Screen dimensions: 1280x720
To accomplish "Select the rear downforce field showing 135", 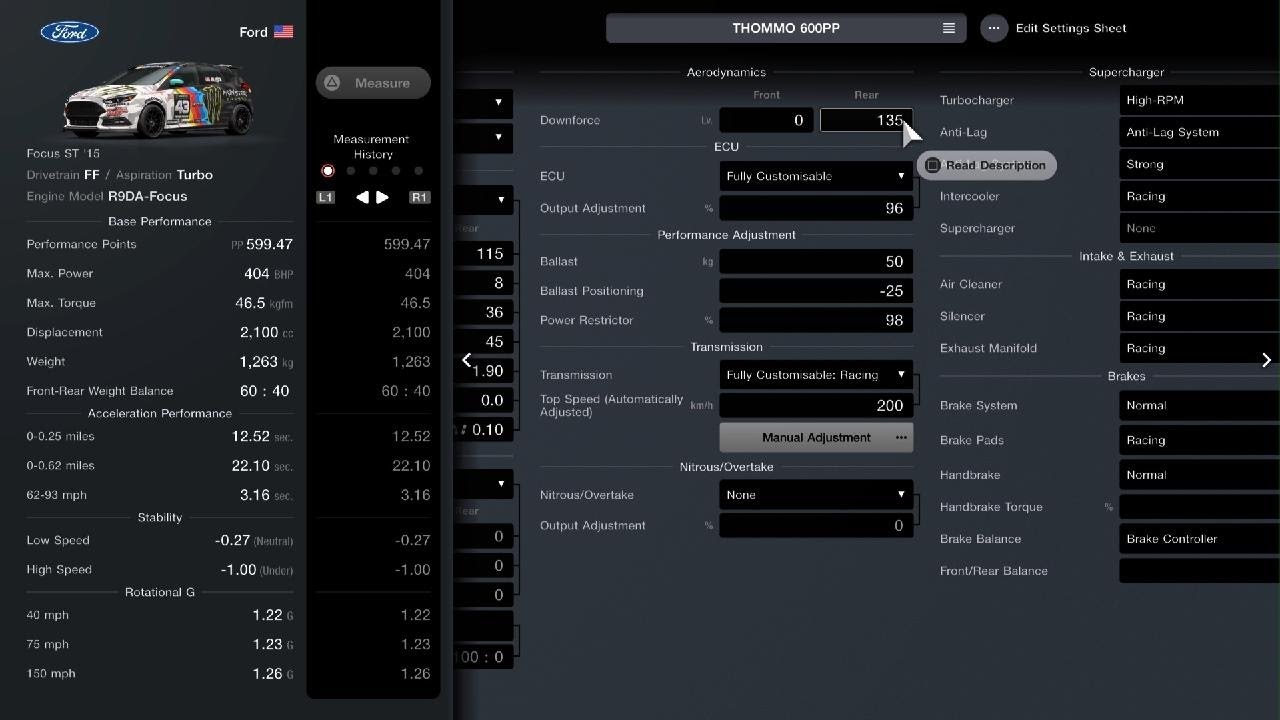I will pos(866,120).
